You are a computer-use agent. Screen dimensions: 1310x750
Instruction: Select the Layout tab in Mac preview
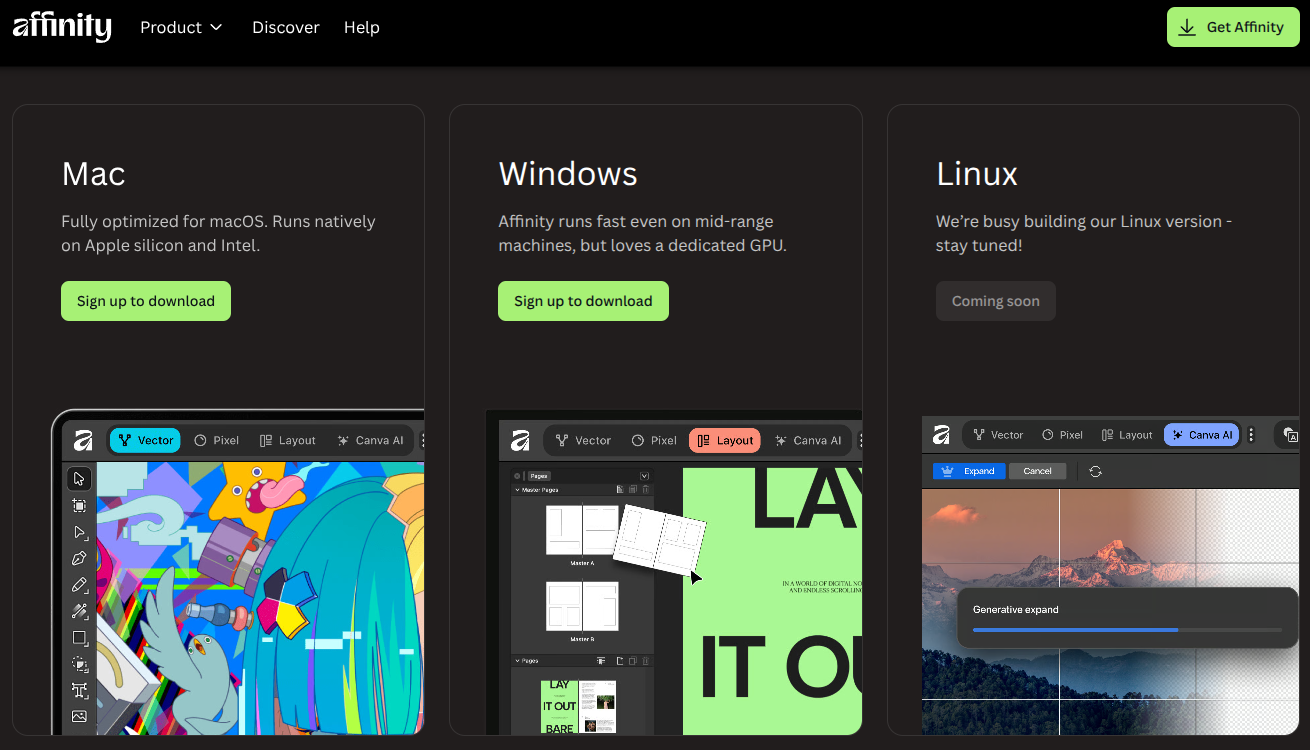(x=287, y=440)
